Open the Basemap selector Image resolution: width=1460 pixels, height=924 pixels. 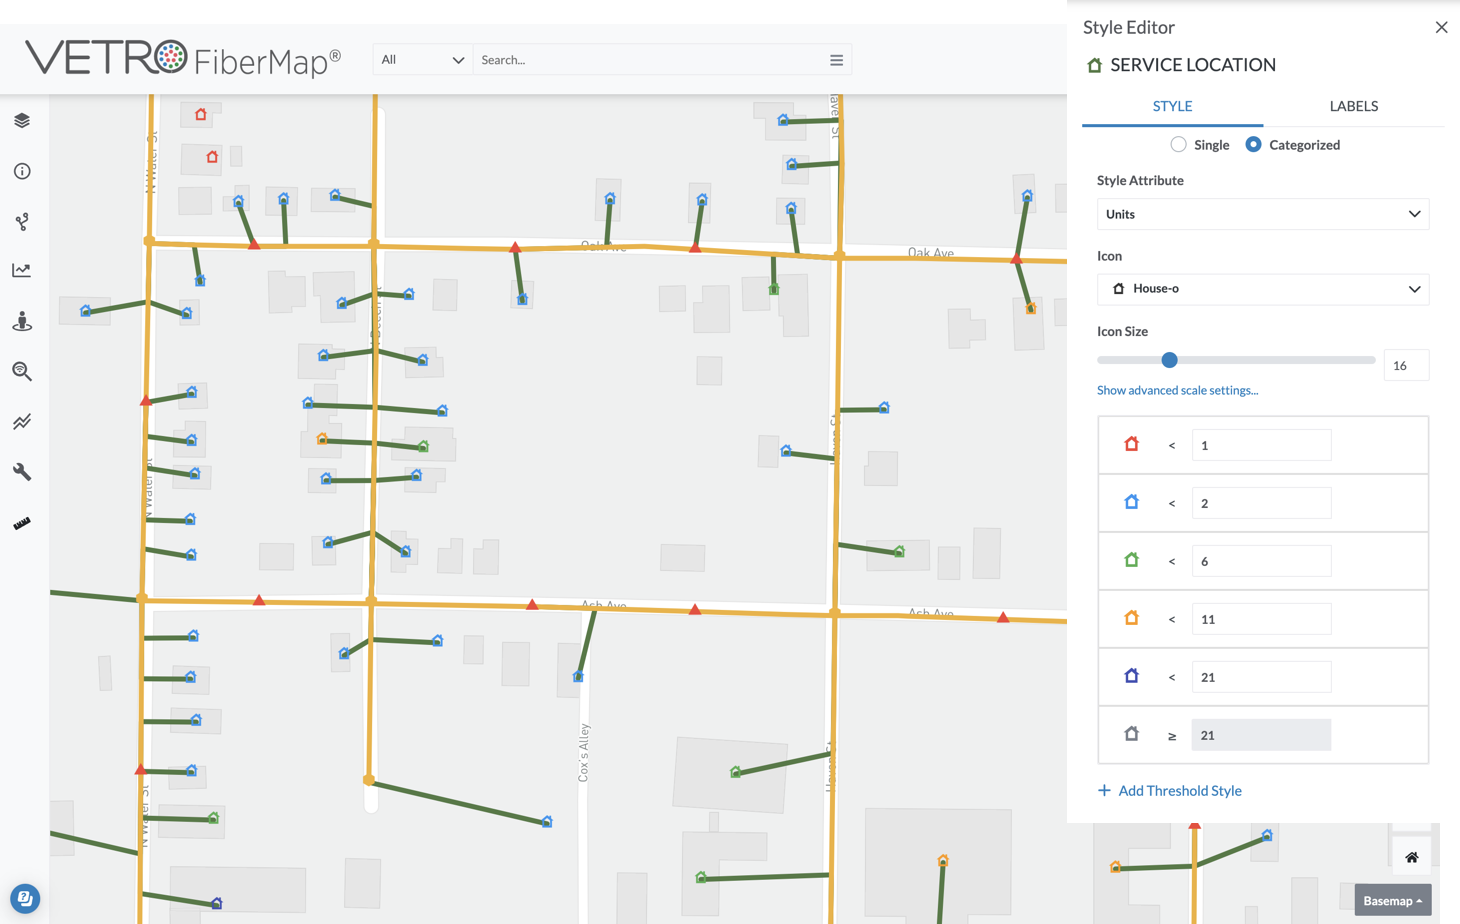[x=1393, y=900]
